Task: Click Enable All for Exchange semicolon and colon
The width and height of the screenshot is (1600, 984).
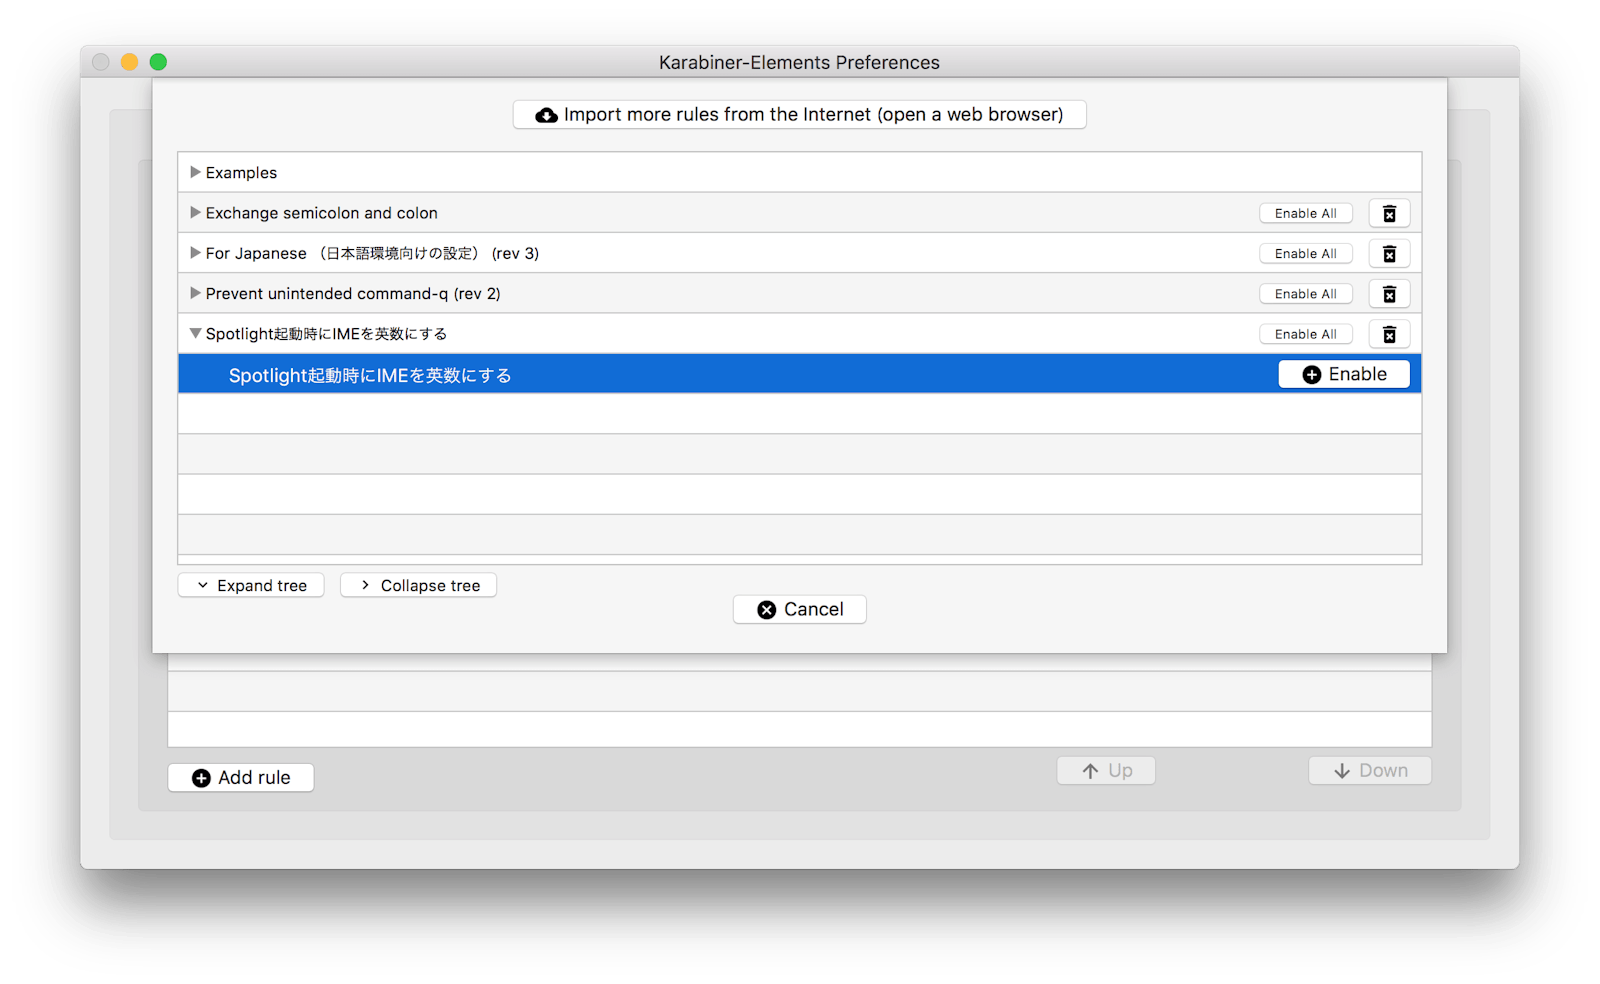Action: point(1305,213)
